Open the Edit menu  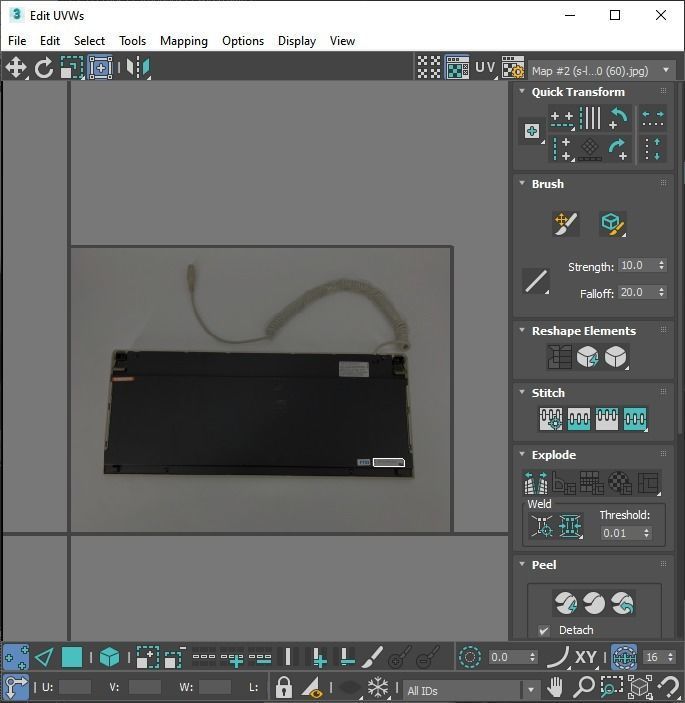point(50,41)
